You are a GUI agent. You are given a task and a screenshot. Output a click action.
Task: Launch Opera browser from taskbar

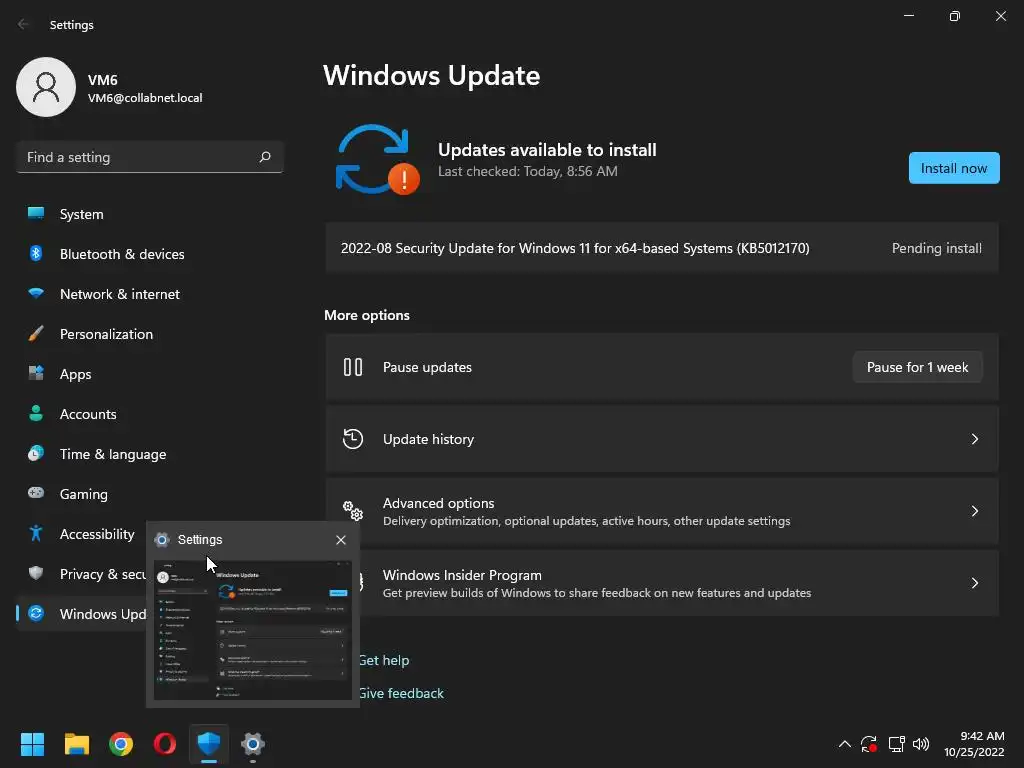[x=165, y=743]
